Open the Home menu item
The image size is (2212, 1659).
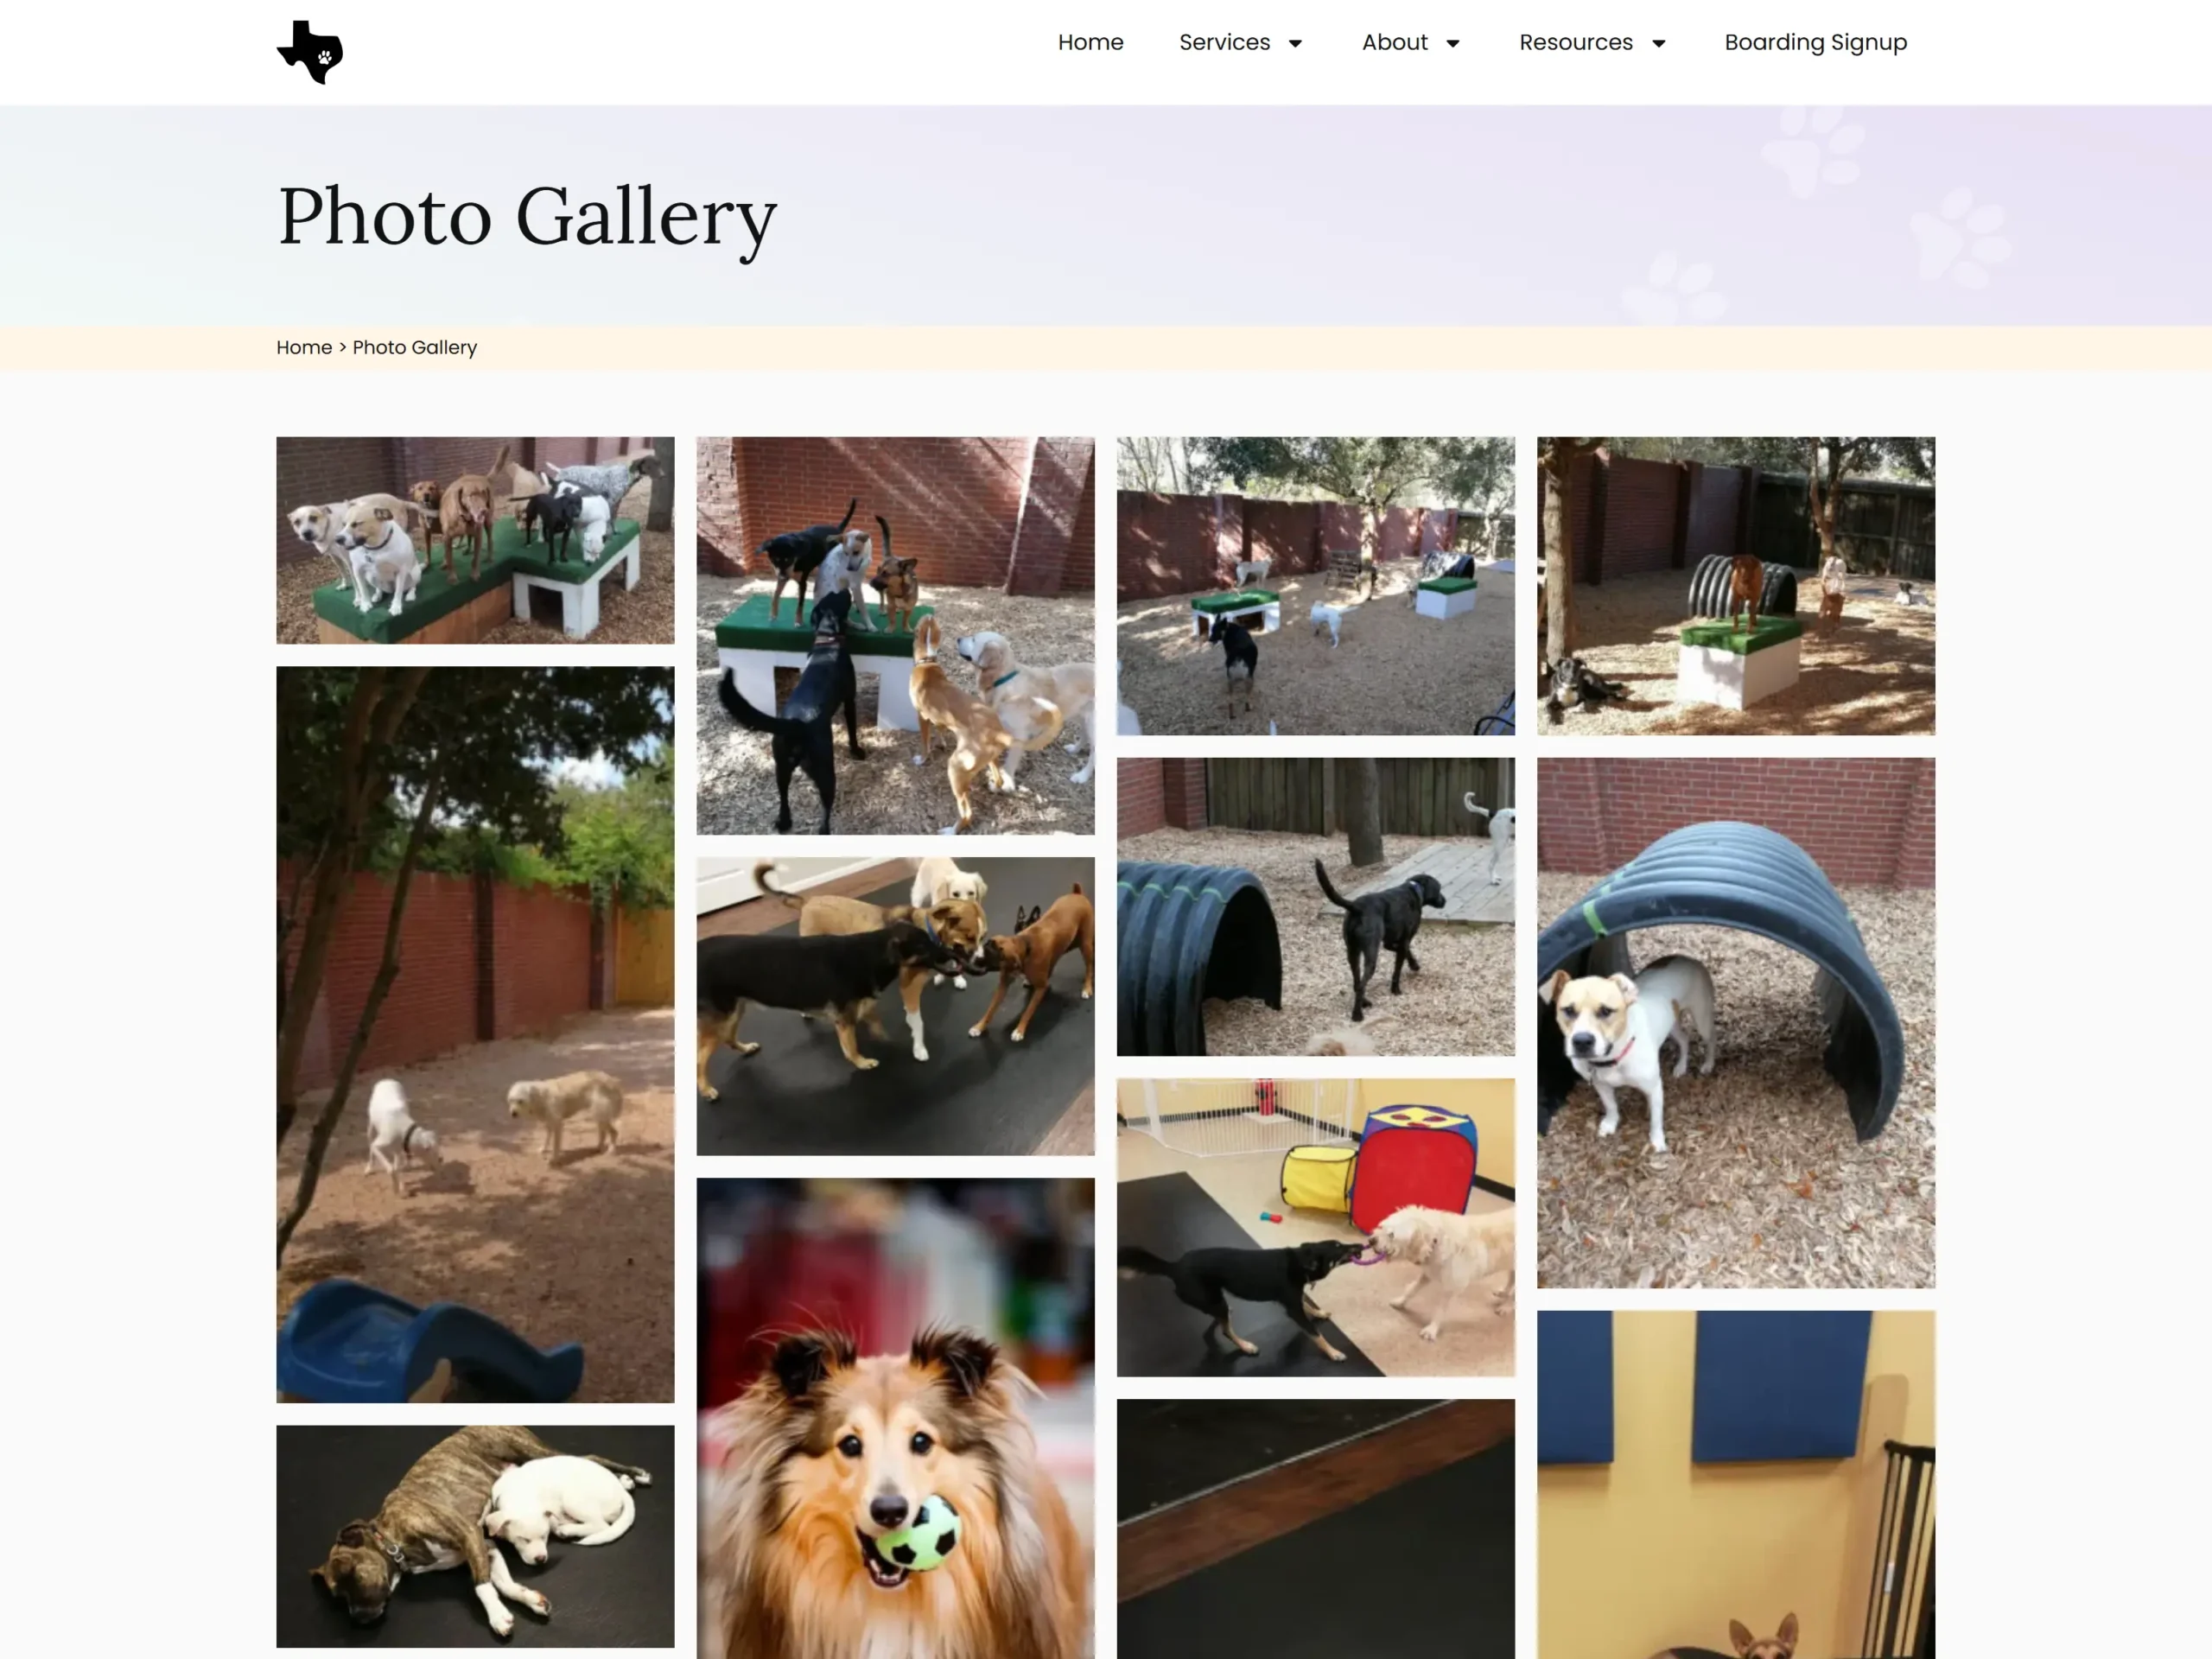(1090, 42)
